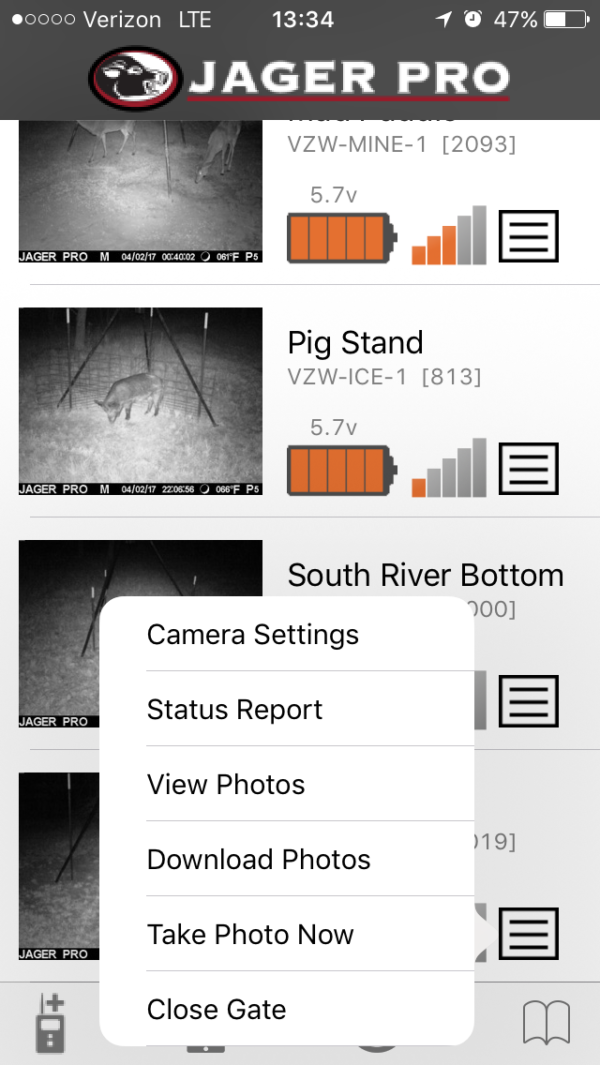
Task: Open Pig Stand camera menu icon
Action: click(528, 468)
